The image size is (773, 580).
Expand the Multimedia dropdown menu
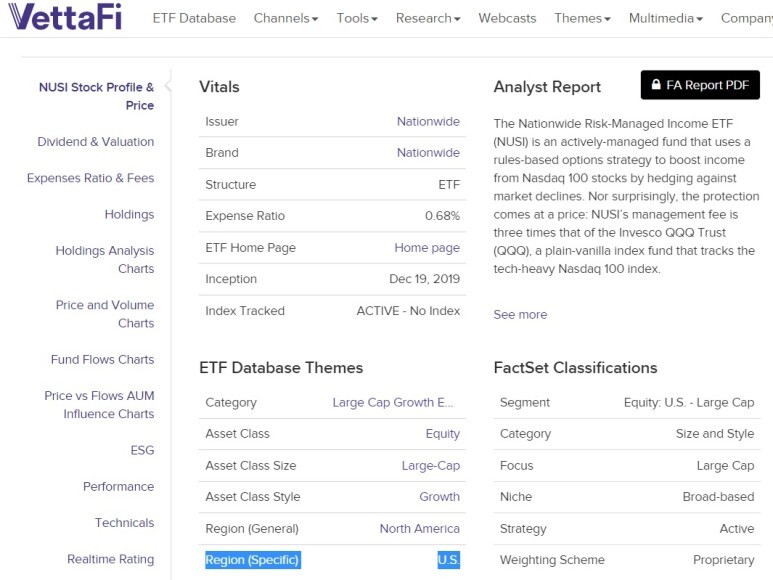(x=666, y=18)
